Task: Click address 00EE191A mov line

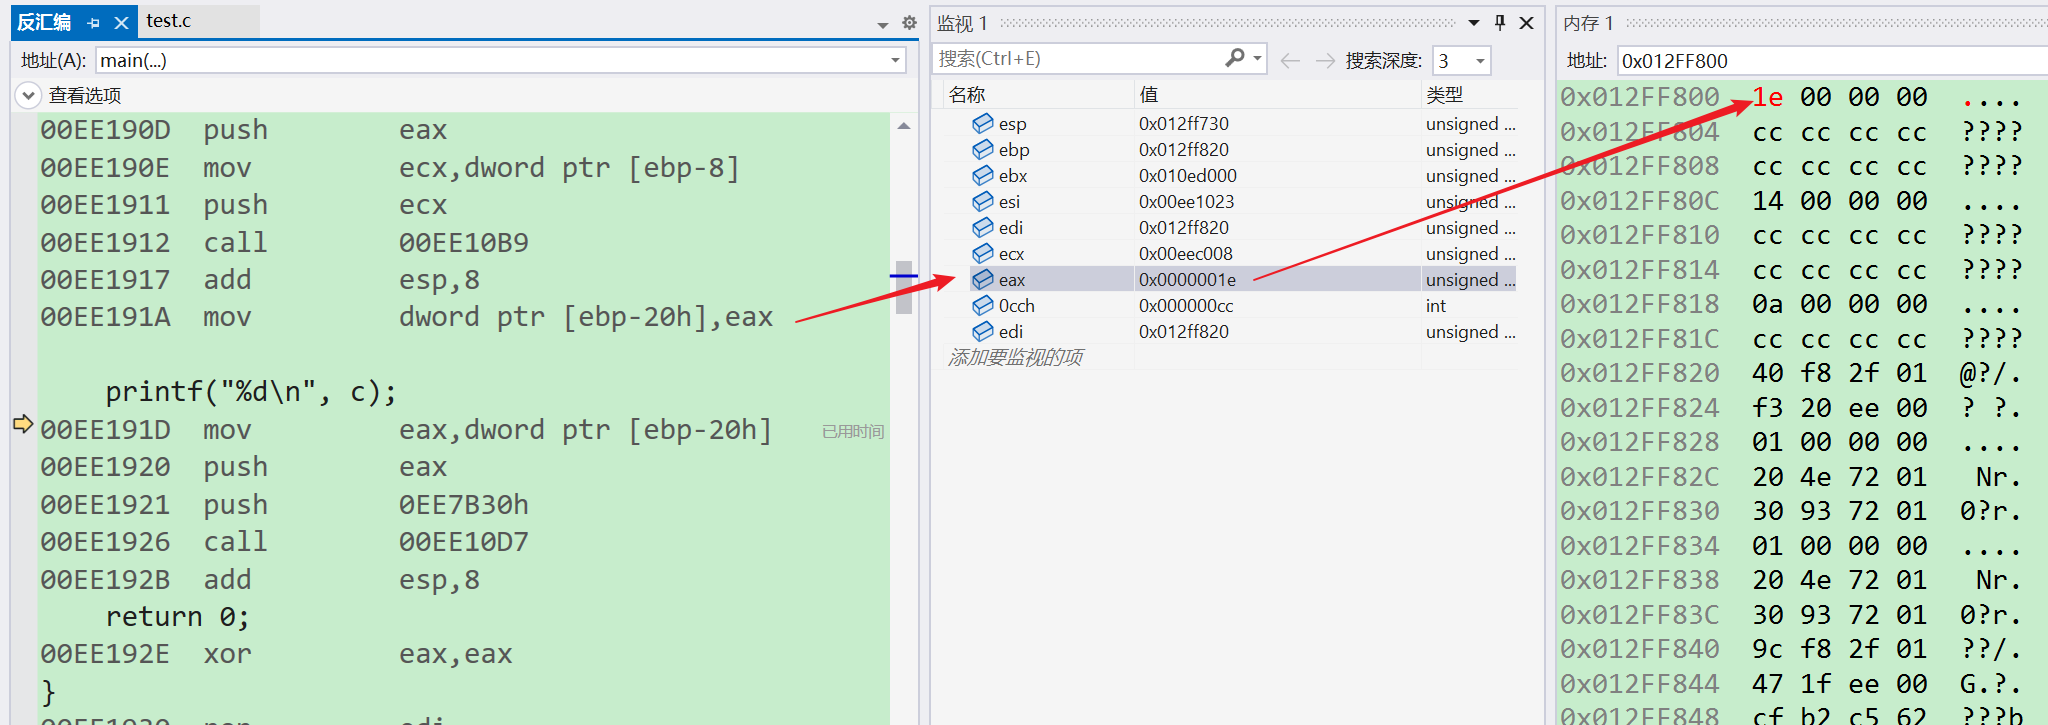Action: (407, 317)
